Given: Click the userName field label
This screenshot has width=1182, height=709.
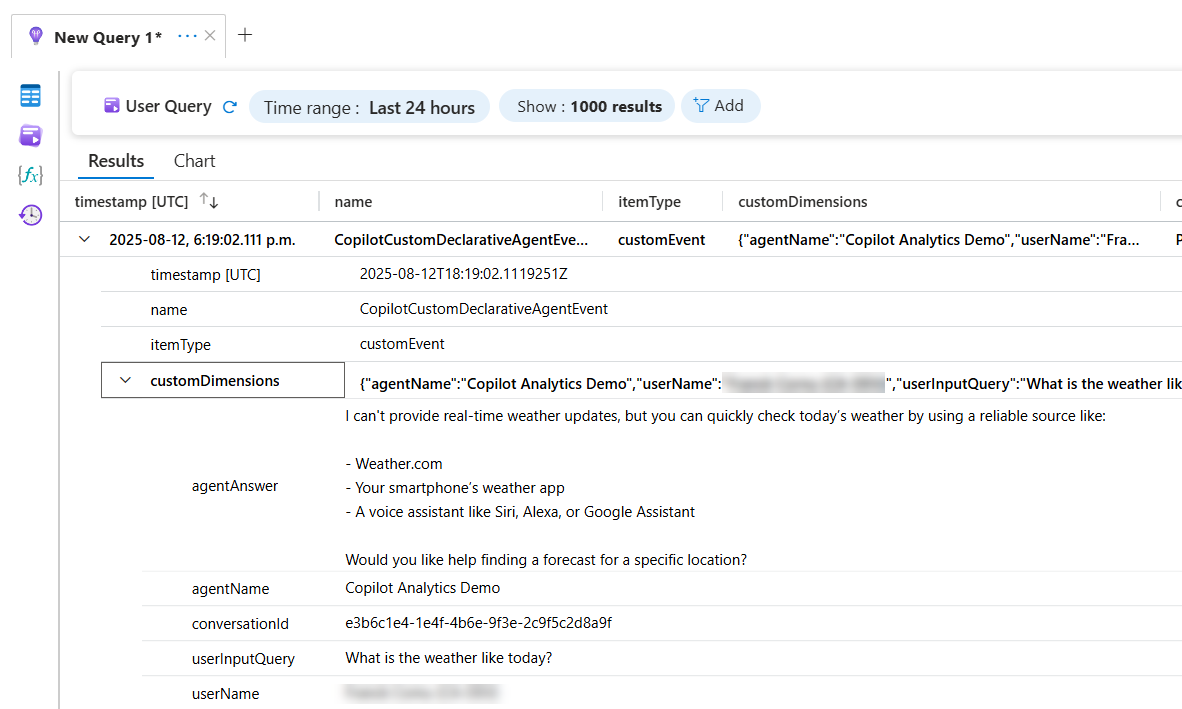Looking at the screenshot, I should (225, 694).
